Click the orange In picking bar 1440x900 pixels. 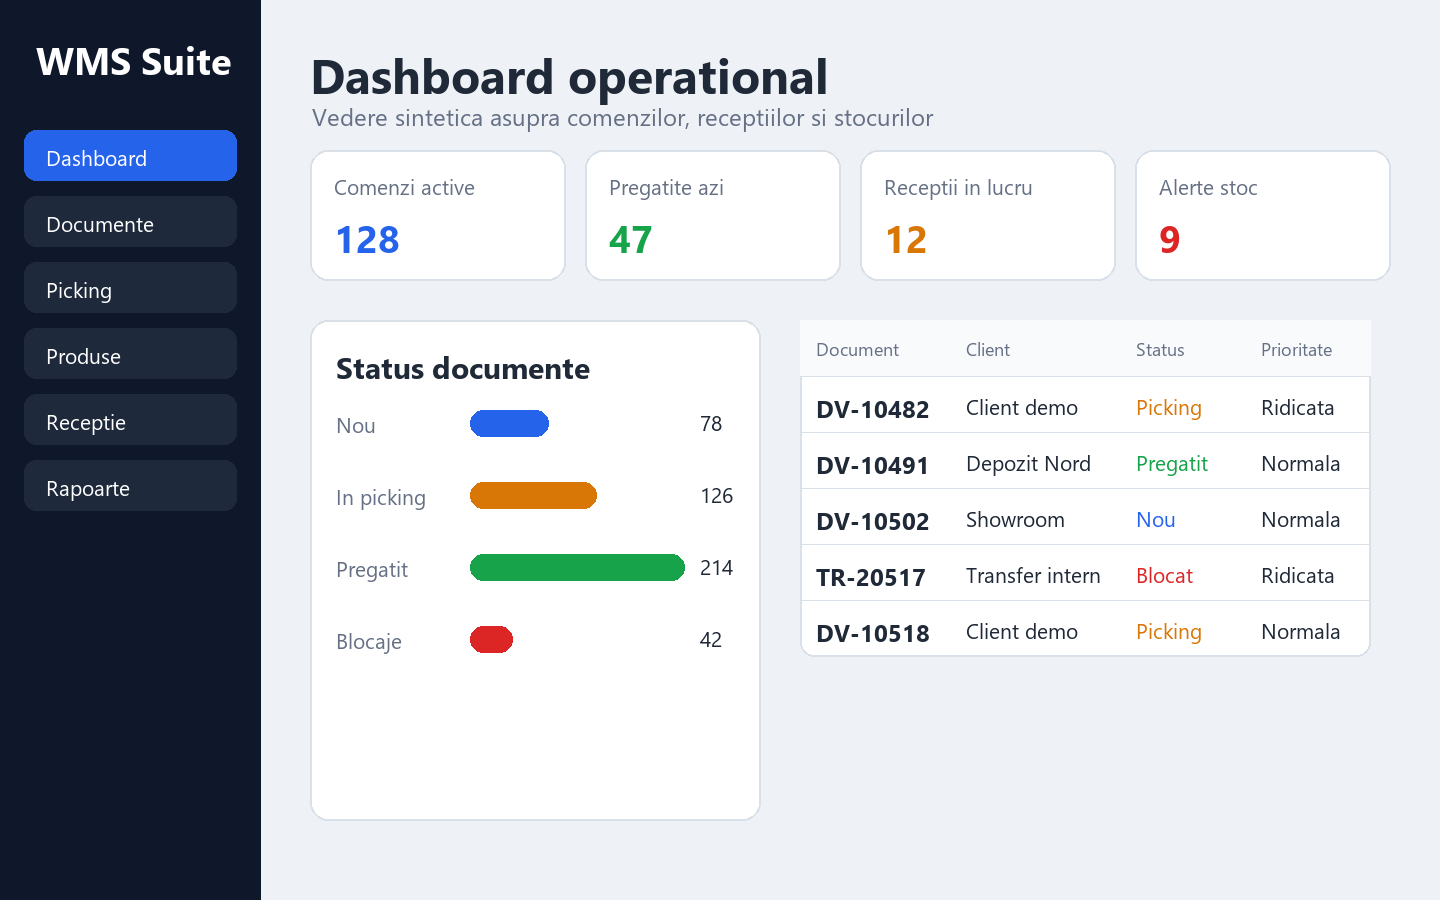(534, 496)
